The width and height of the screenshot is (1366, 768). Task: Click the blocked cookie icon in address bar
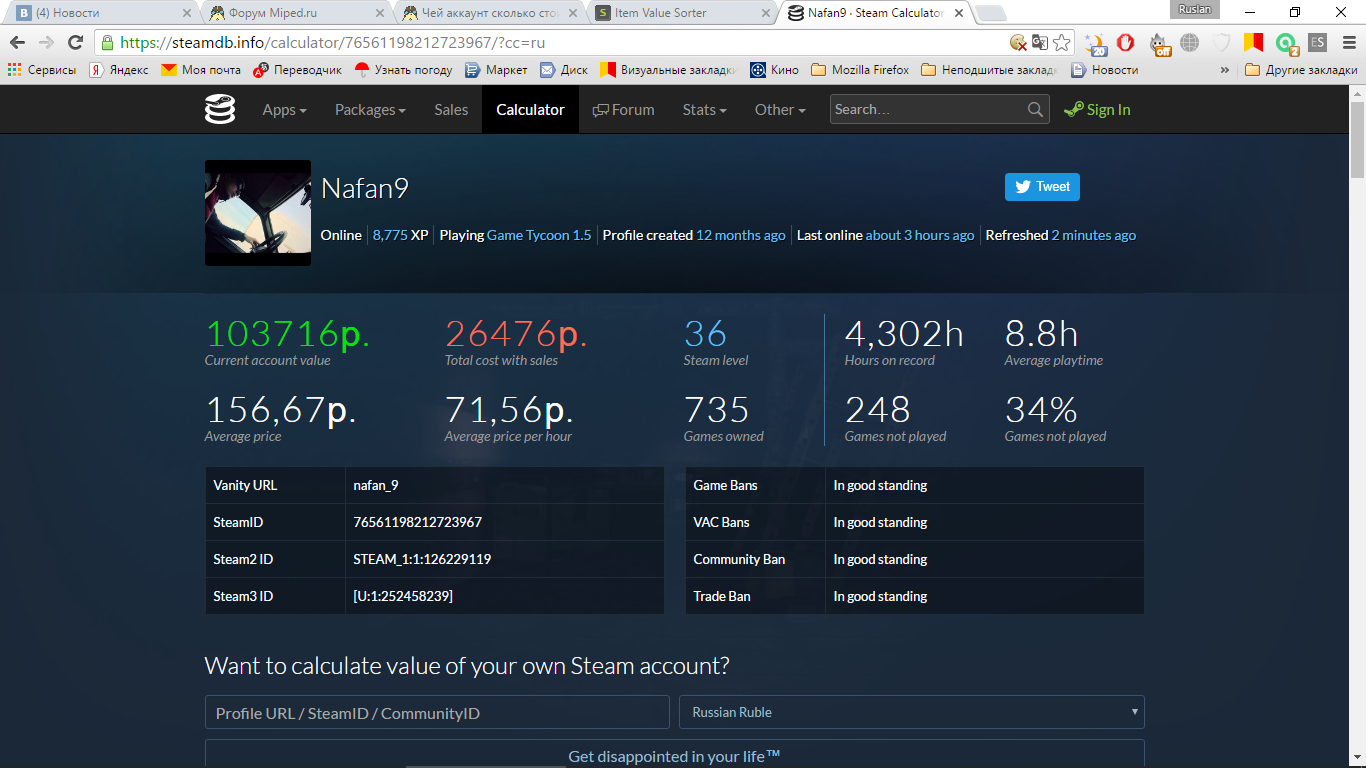tap(1018, 42)
